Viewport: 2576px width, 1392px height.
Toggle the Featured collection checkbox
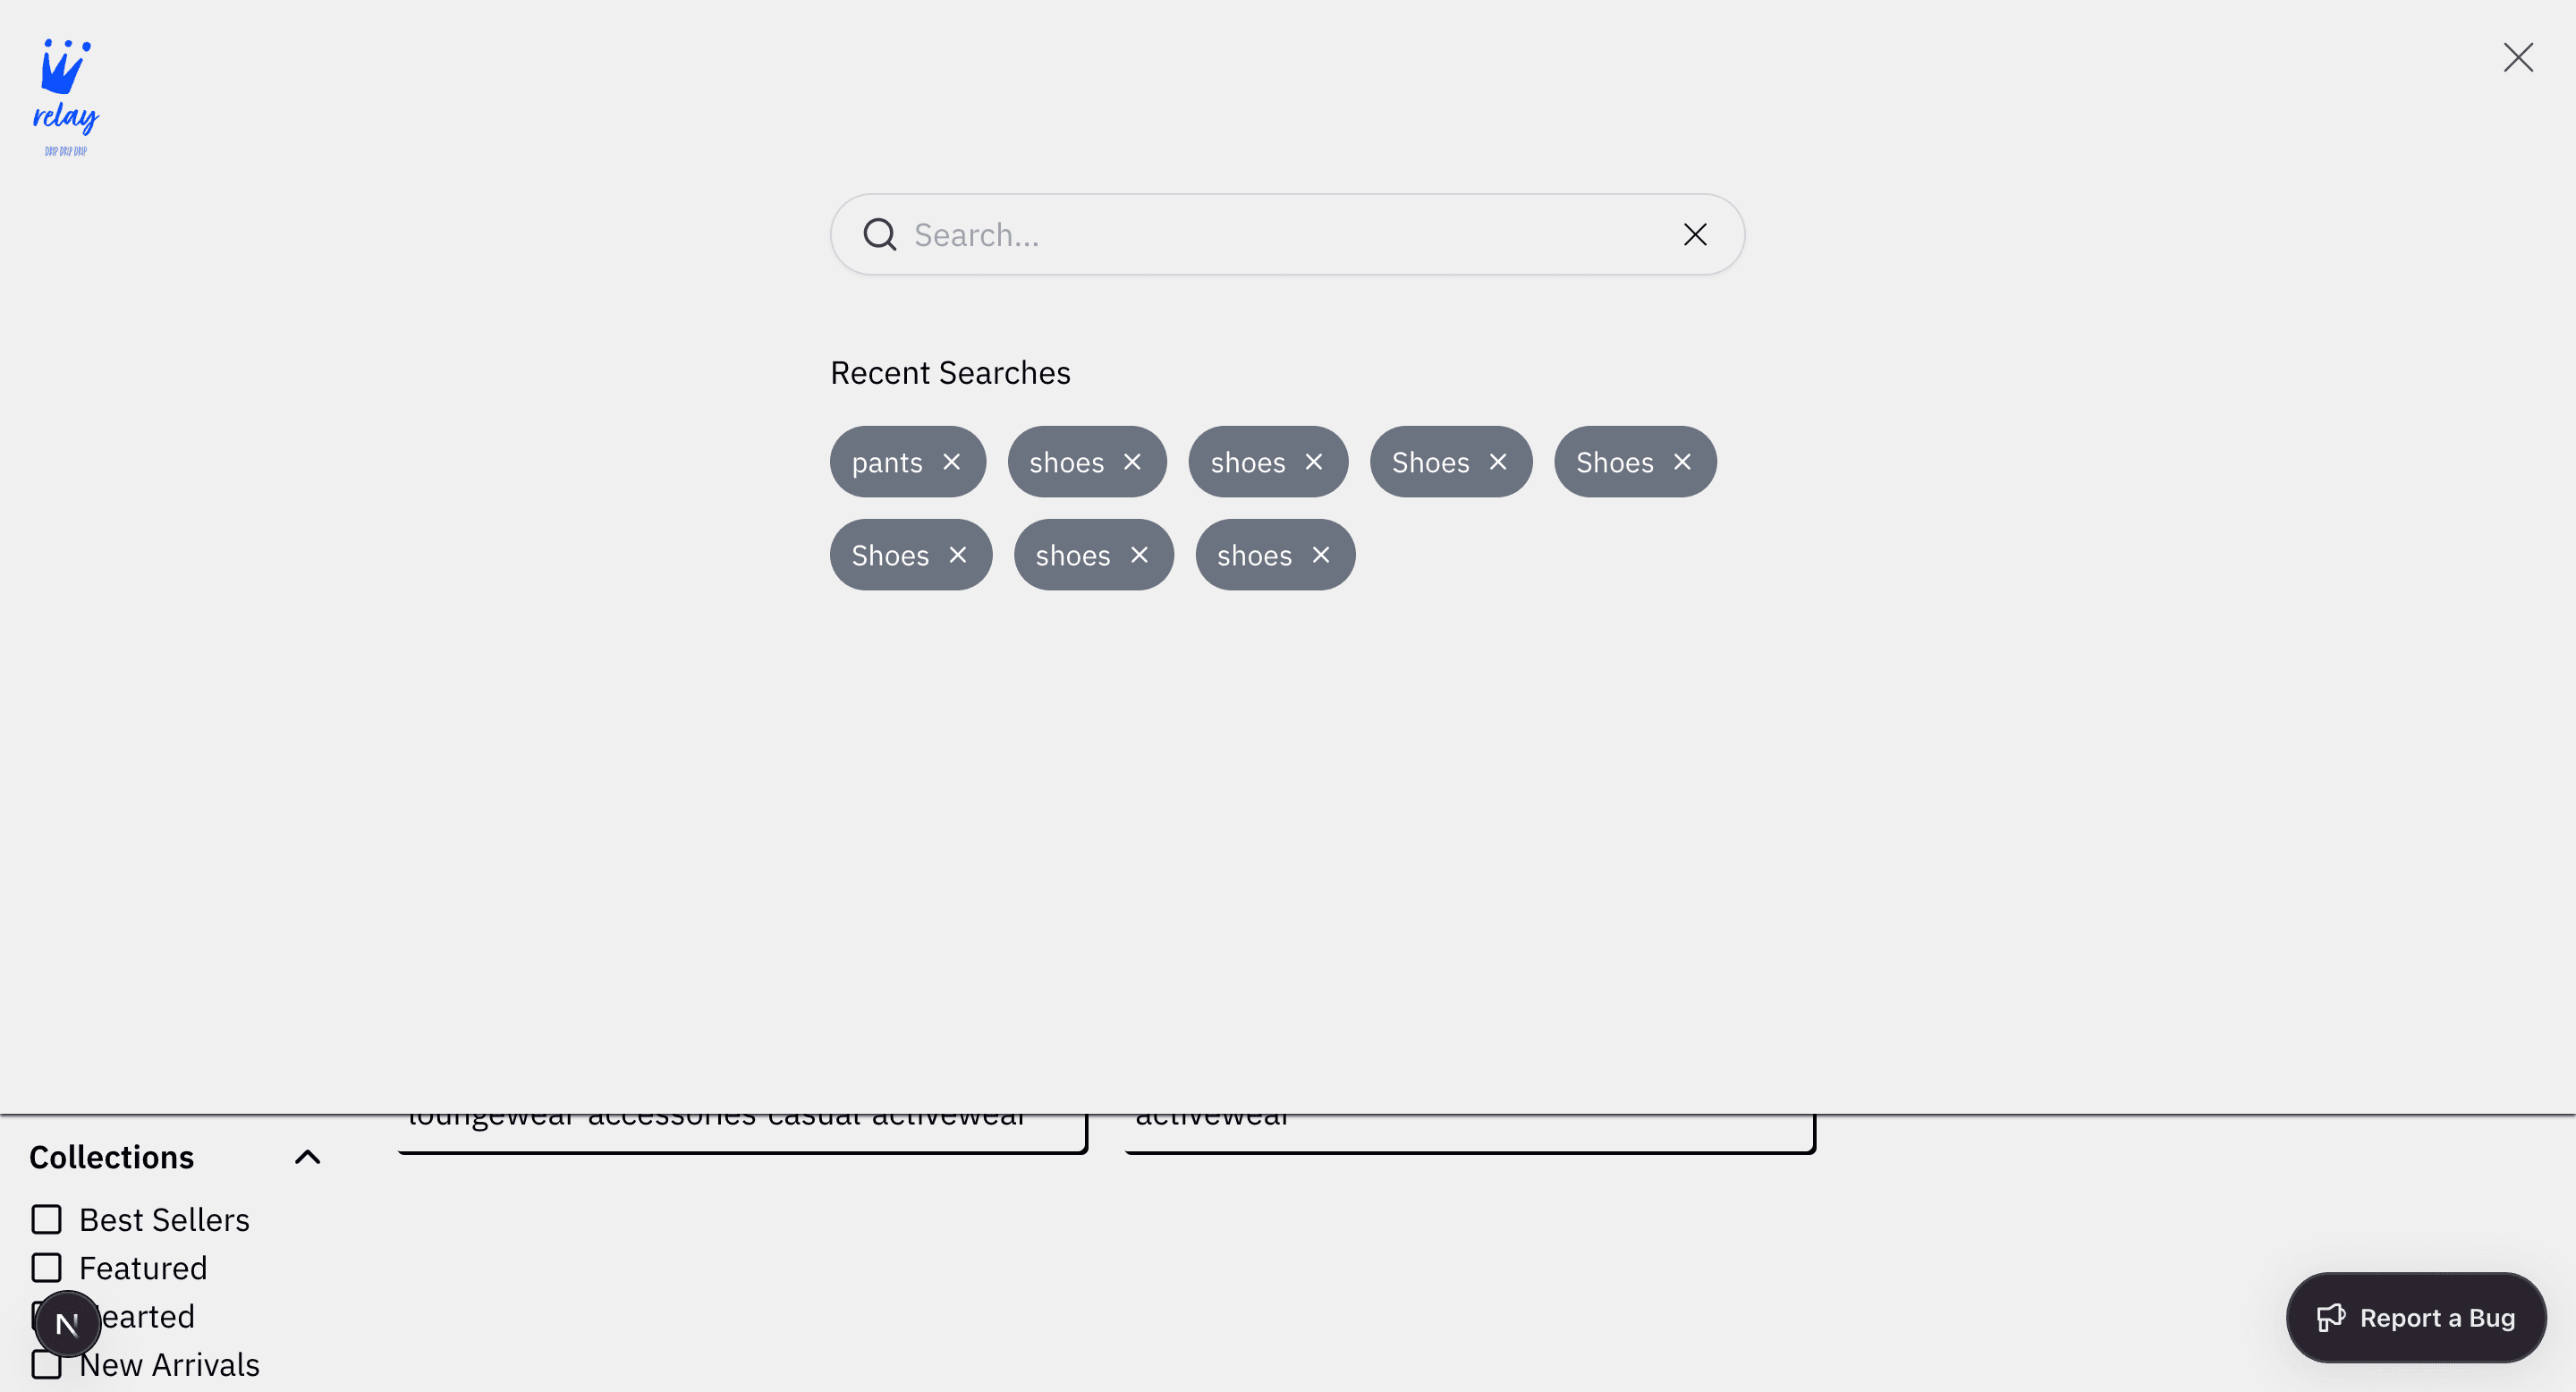tap(47, 1268)
